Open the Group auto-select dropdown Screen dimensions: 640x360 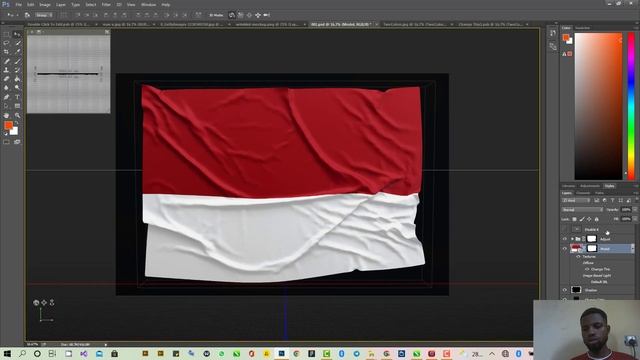click(44, 15)
